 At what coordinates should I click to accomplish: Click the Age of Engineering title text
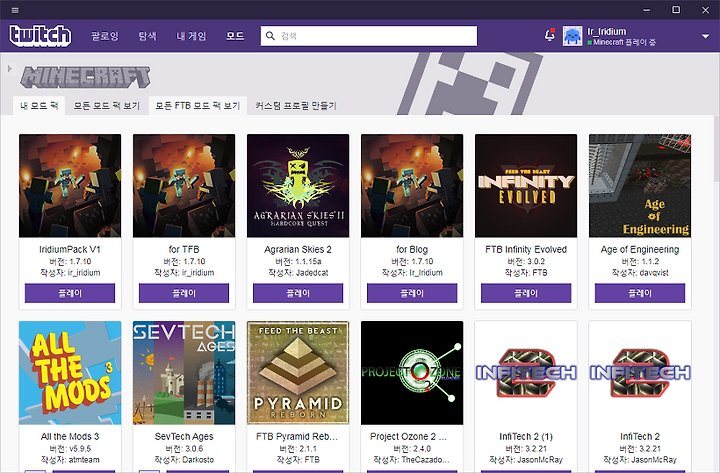[x=640, y=249]
